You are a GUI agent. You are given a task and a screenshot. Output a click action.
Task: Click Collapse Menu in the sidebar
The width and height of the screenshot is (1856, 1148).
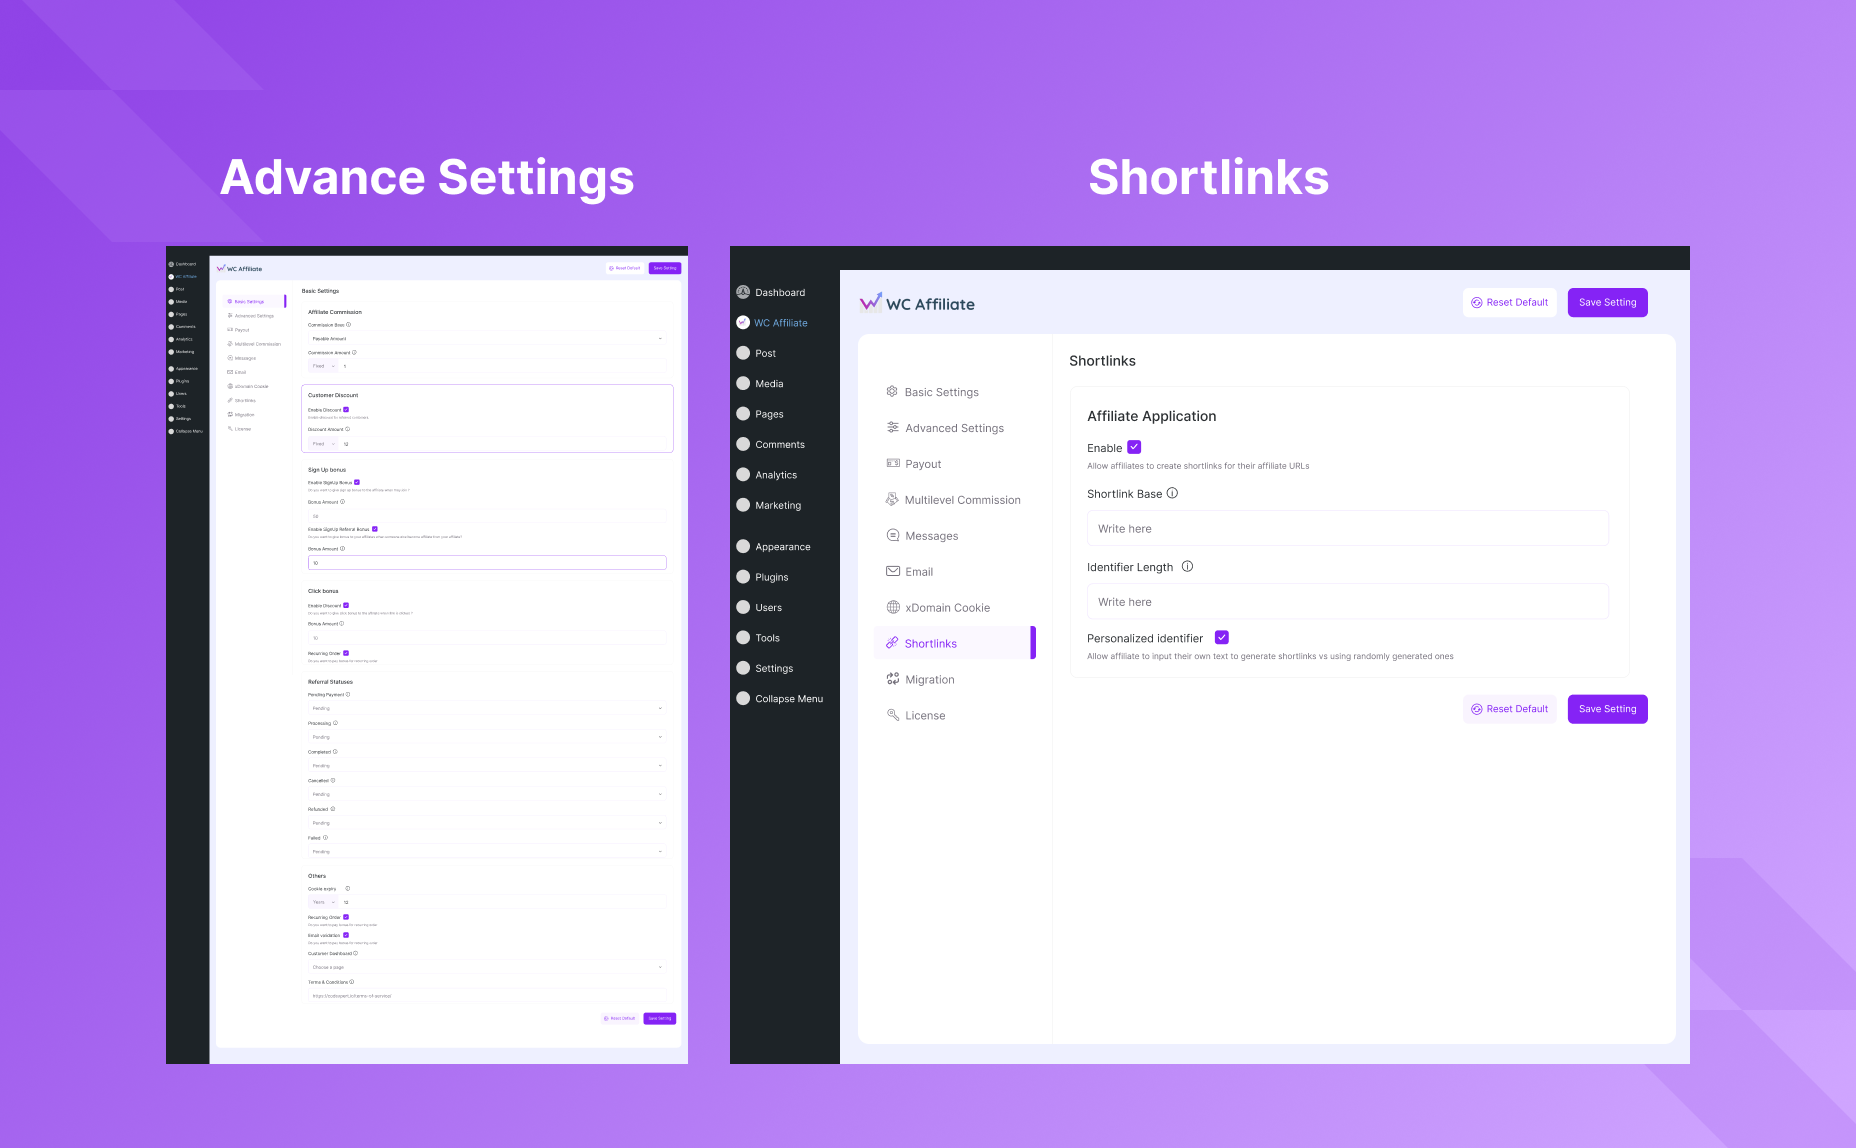[780, 699]
